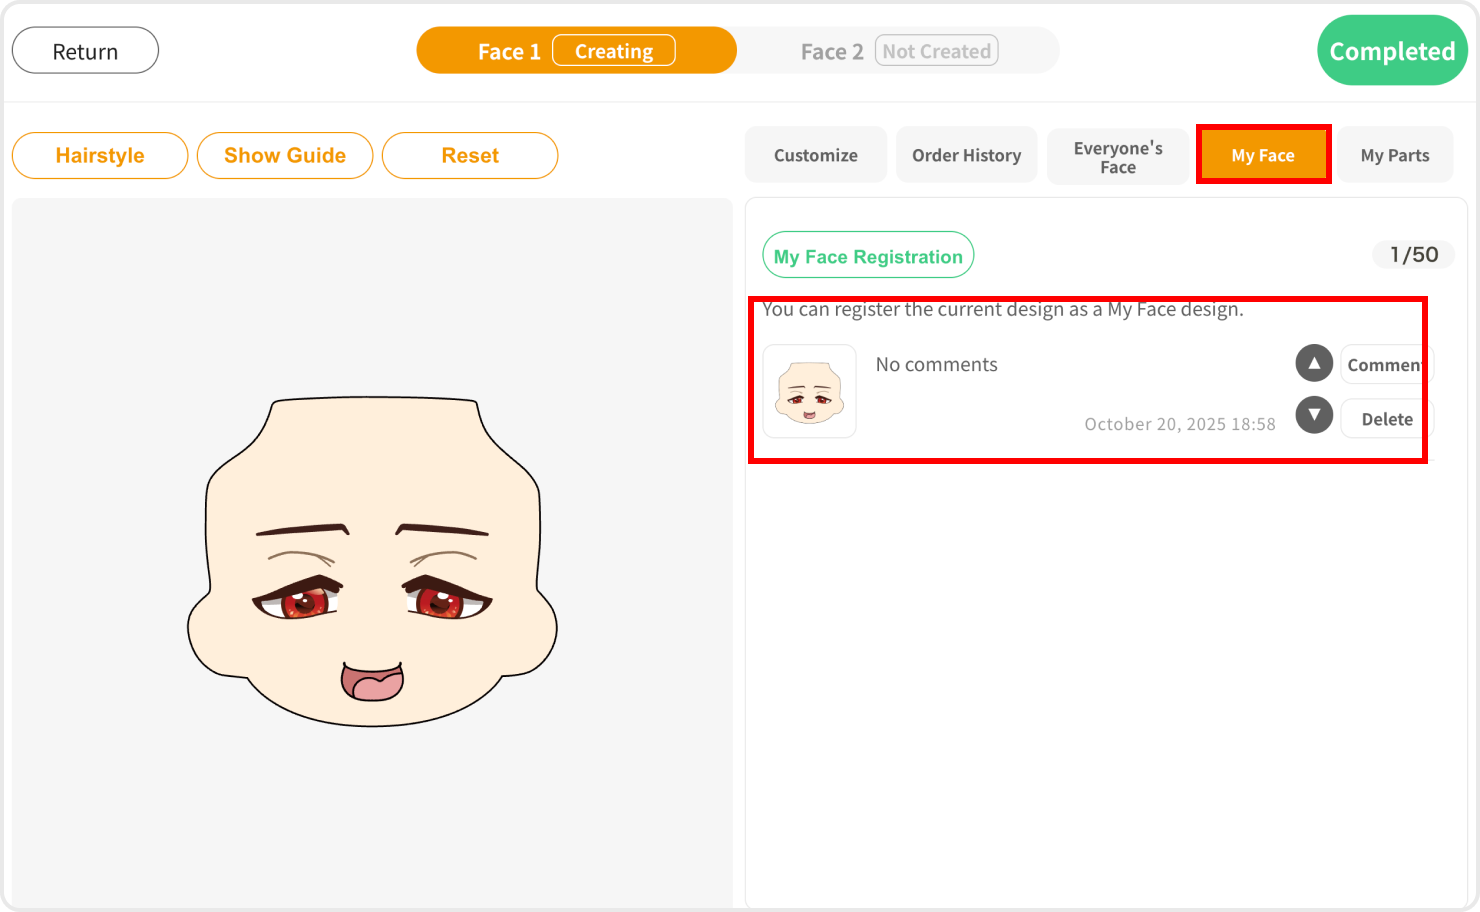Select the saved face thumbnail
The image size is (1480, 912).
(x=809, y=392)
